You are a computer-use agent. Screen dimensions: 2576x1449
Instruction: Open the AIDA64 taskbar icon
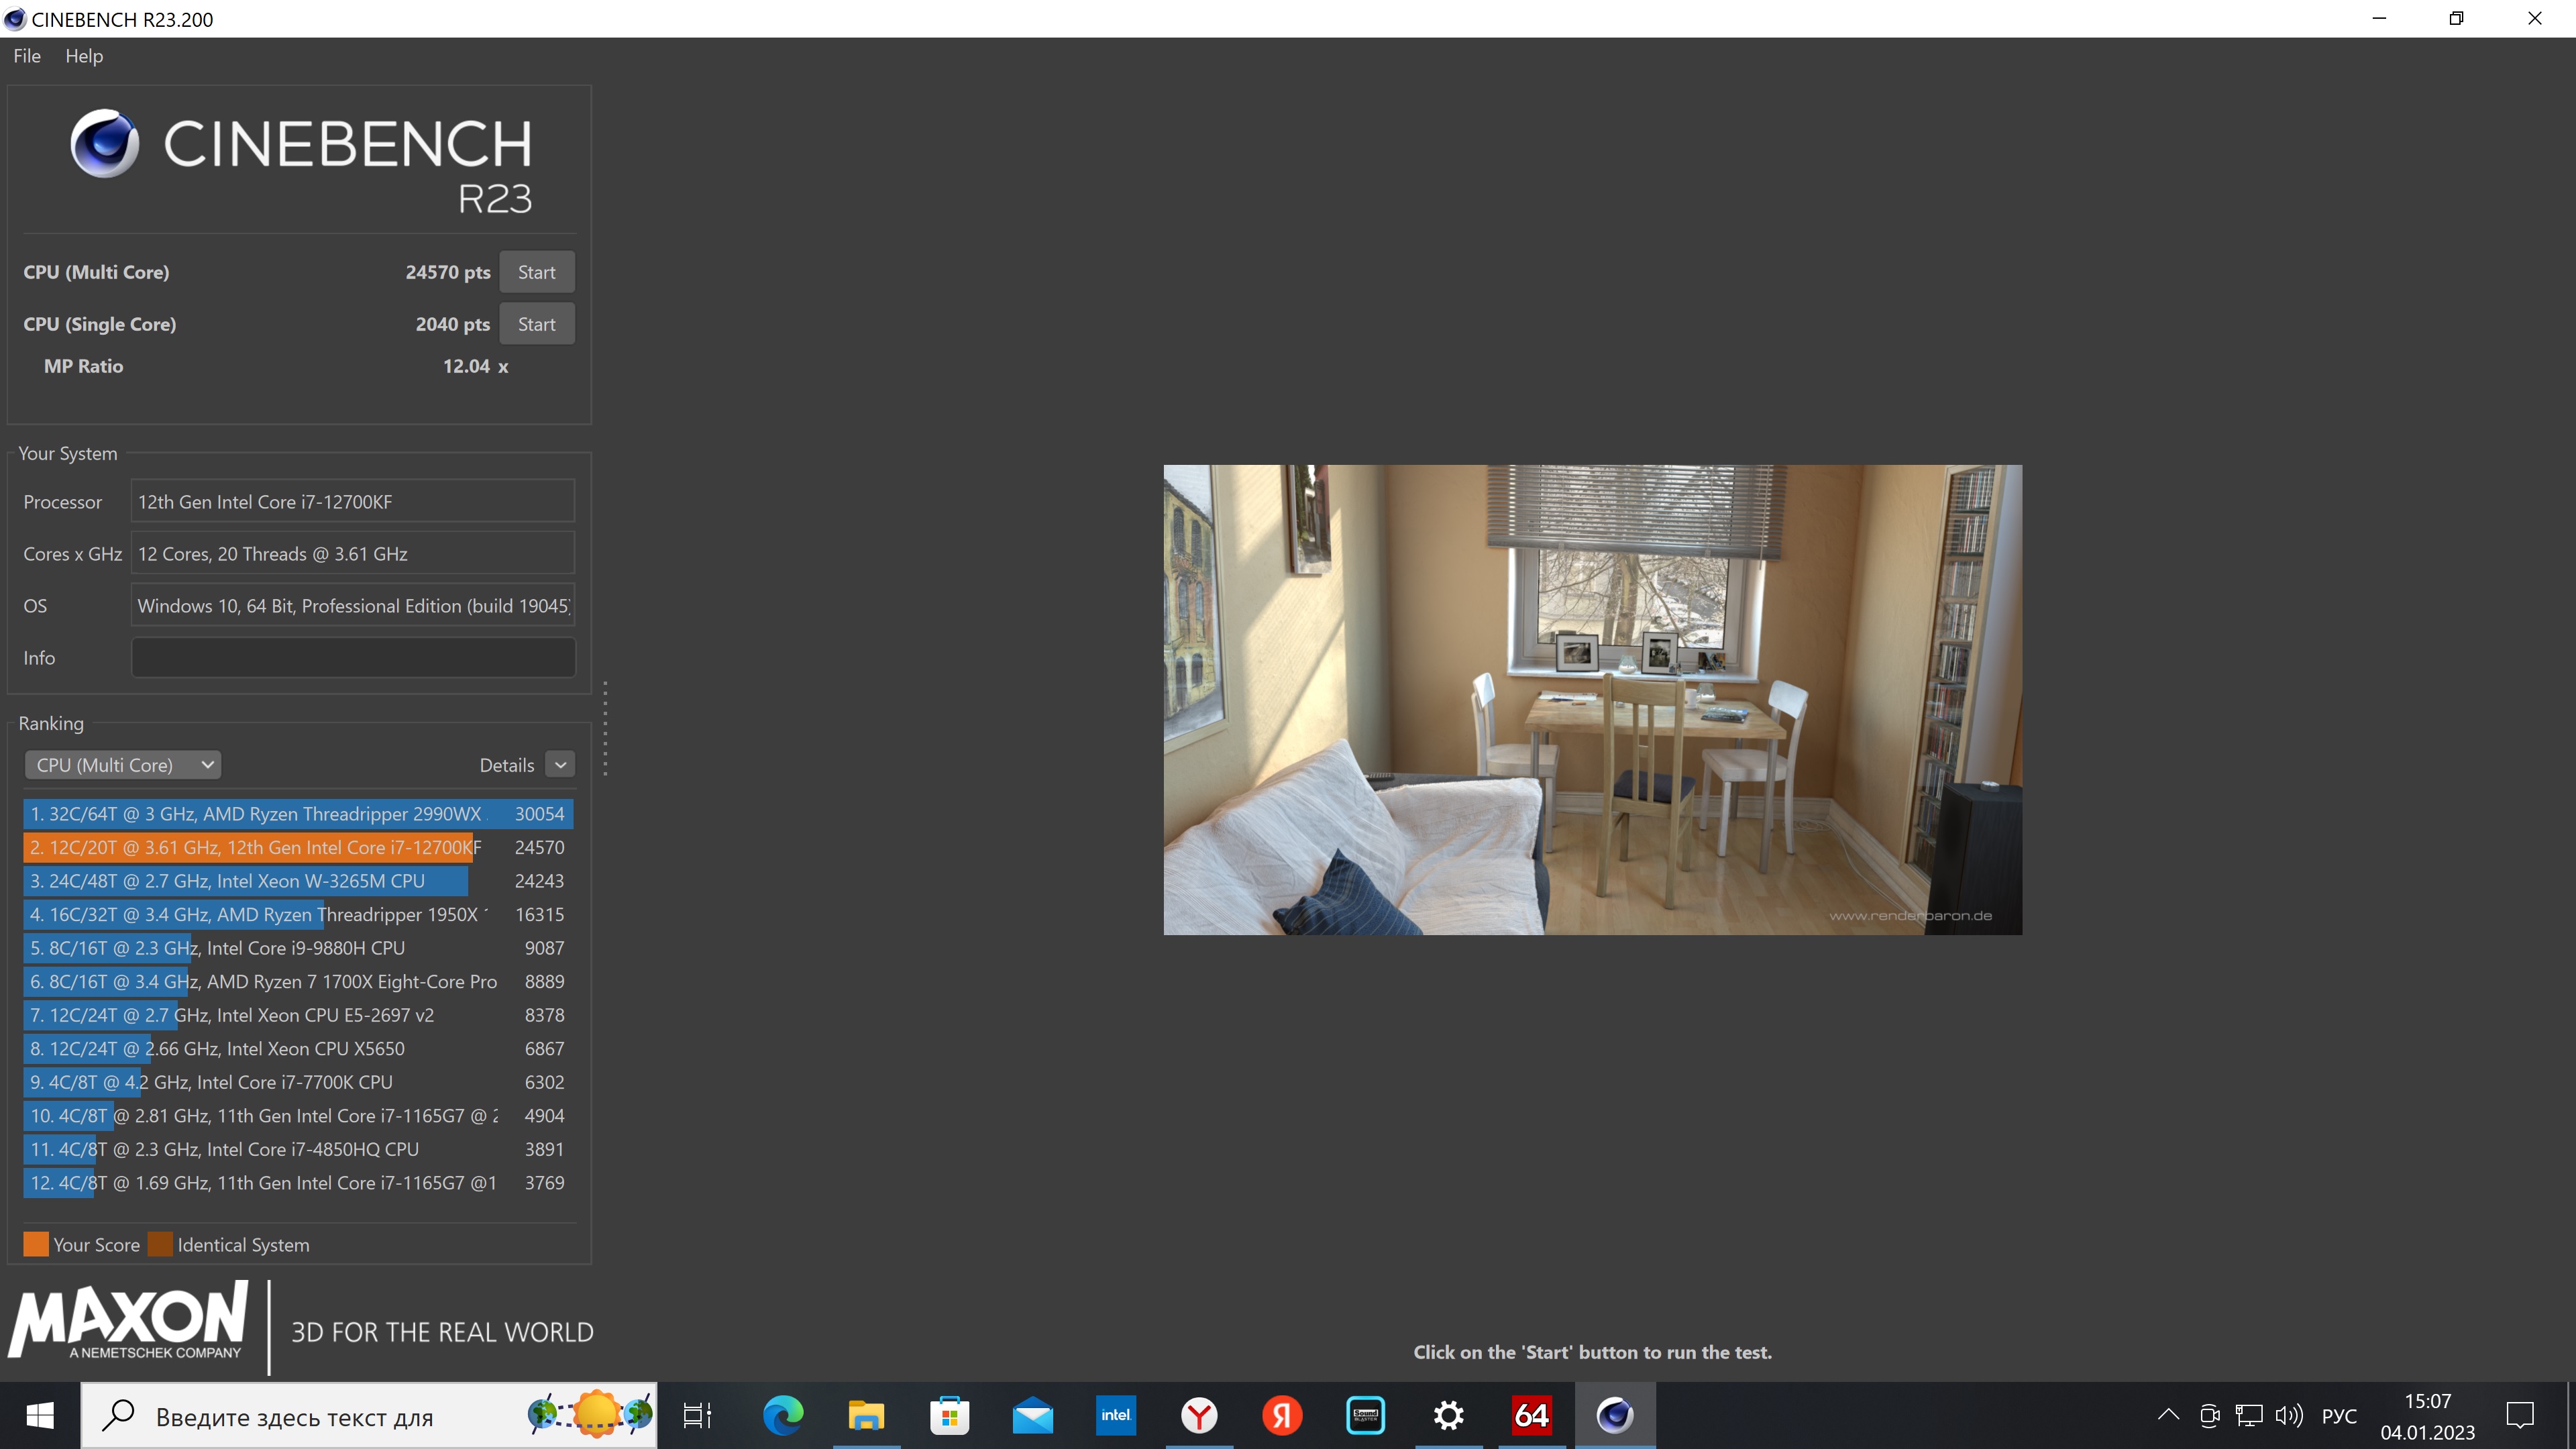(x=1531, y=1415)
